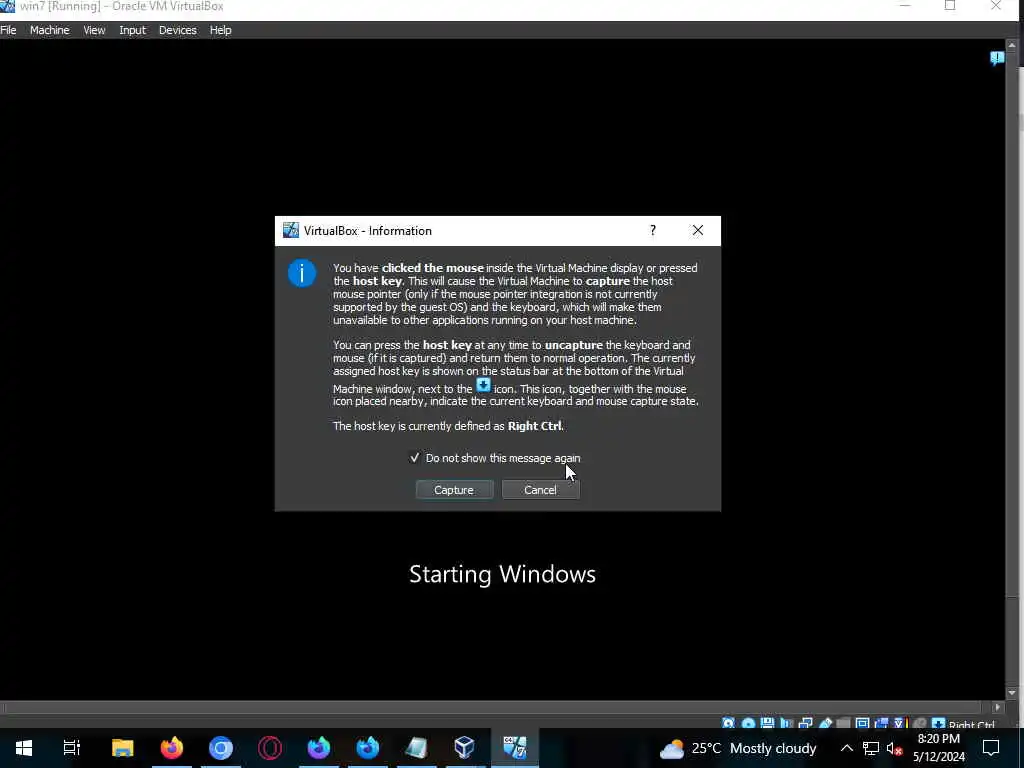Click the shared folders status icon

point(843,724)
